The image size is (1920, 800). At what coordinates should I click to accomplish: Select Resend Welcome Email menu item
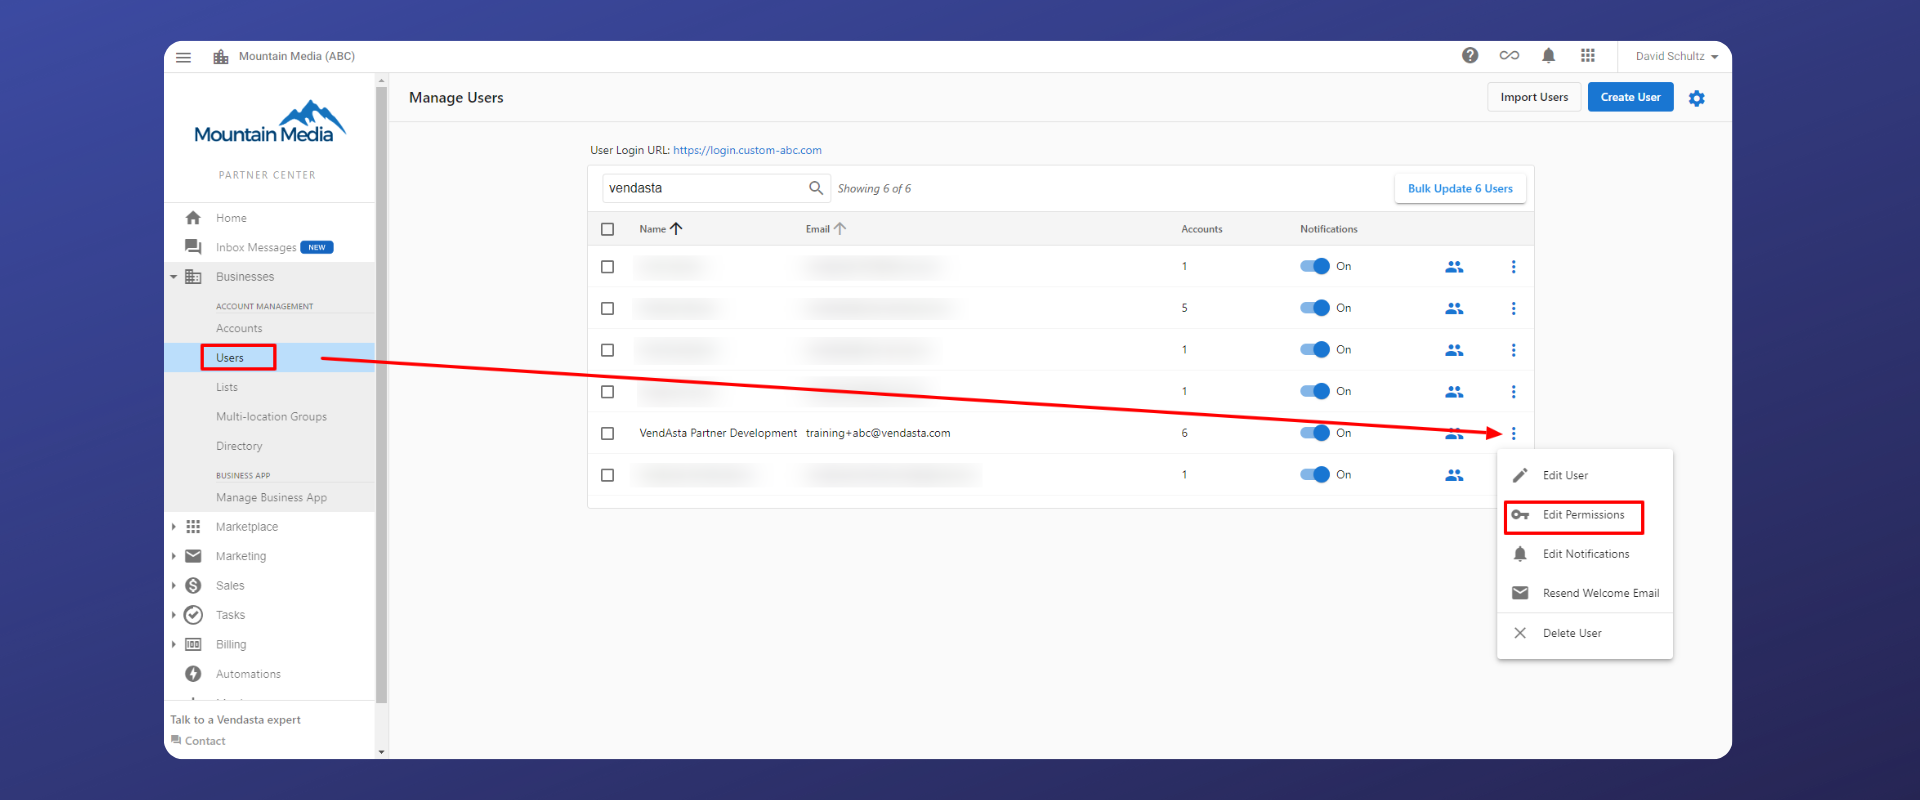click(1585, 593)
